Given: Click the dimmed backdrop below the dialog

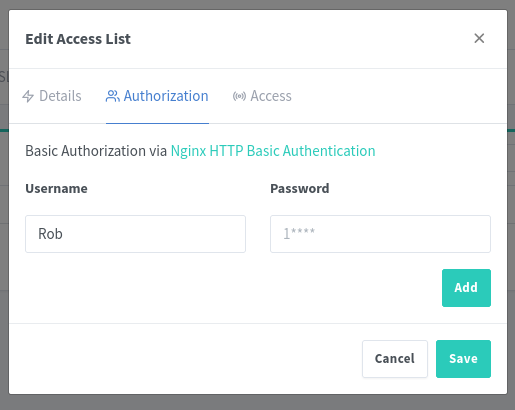Looking at the screenshot, I should pos(257,403).
